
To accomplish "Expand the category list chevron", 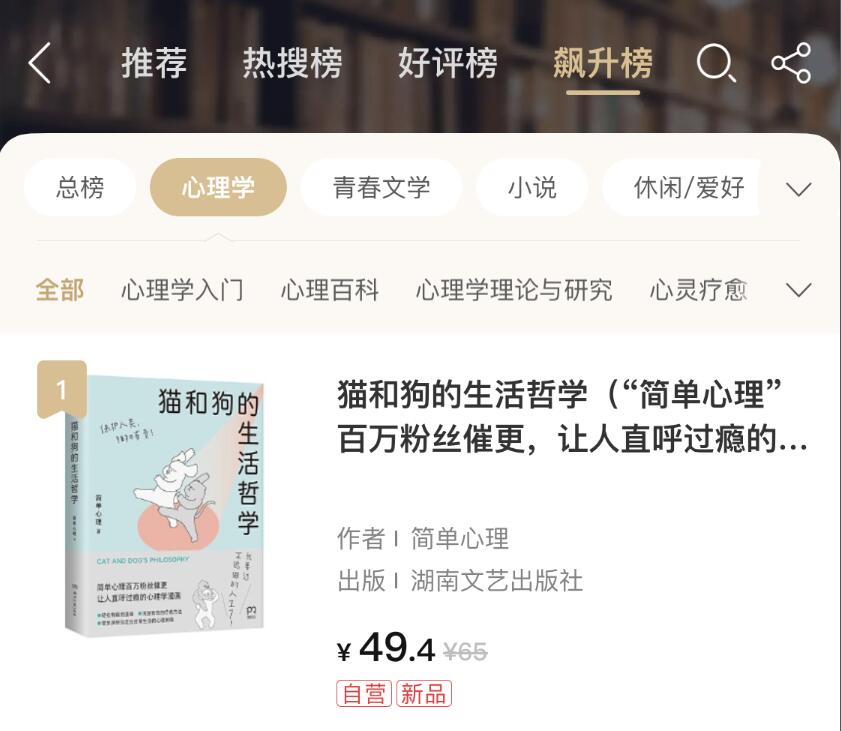I will pyautogui.click(x=798, y=188).
